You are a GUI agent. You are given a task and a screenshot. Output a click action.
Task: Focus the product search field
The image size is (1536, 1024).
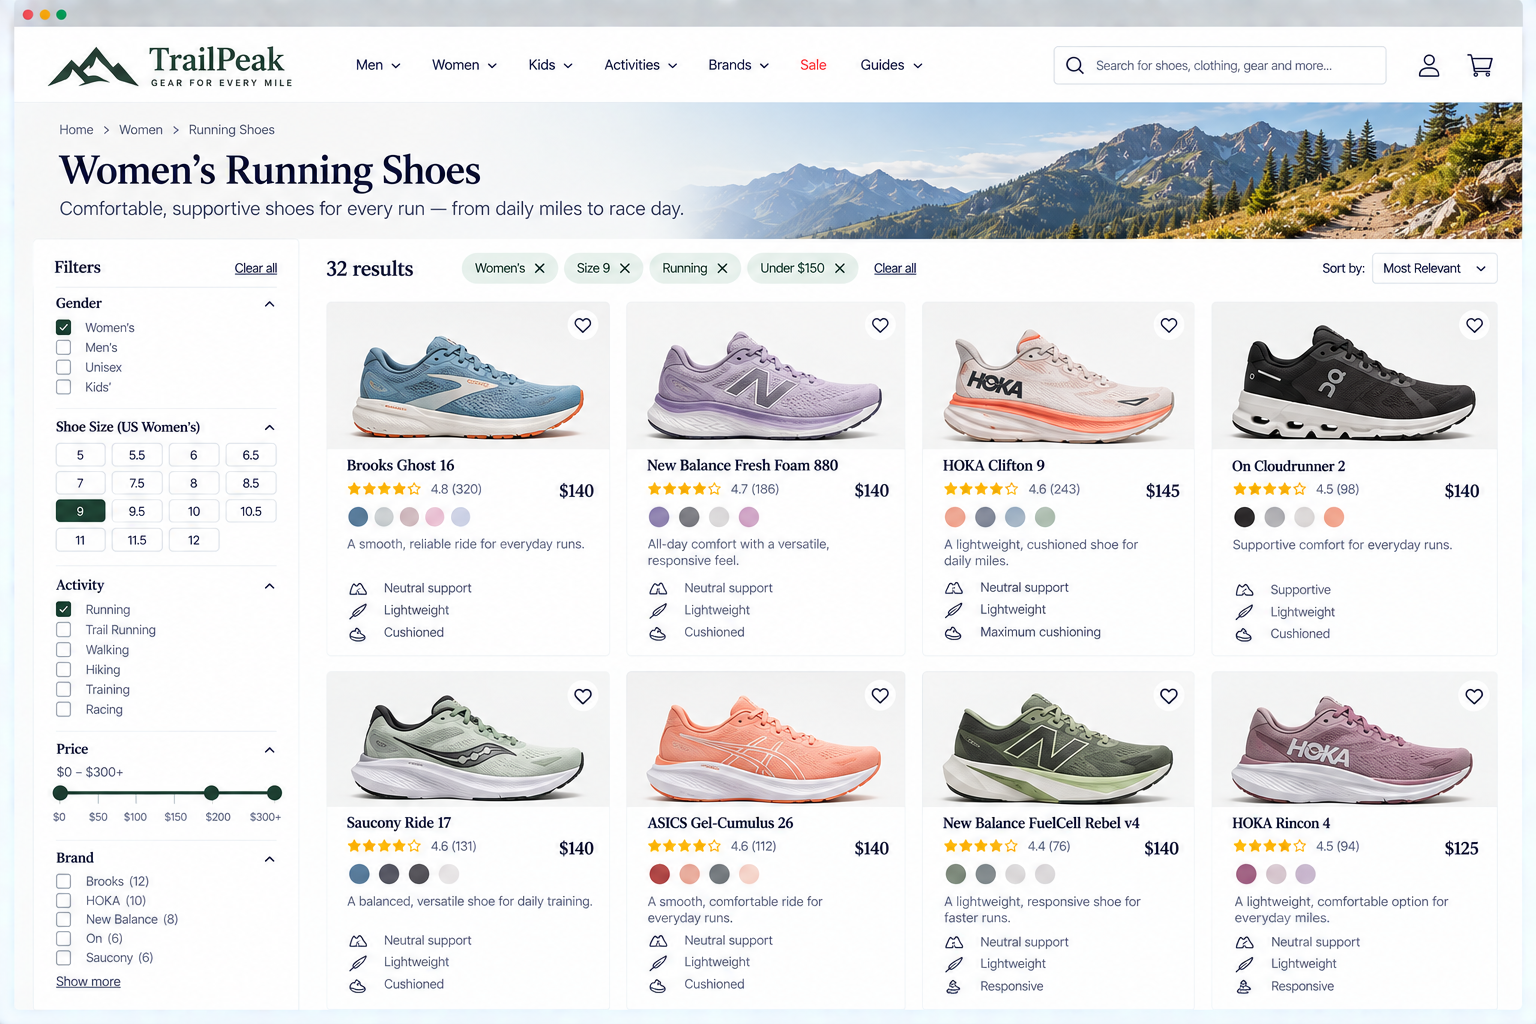point(1220,66)
